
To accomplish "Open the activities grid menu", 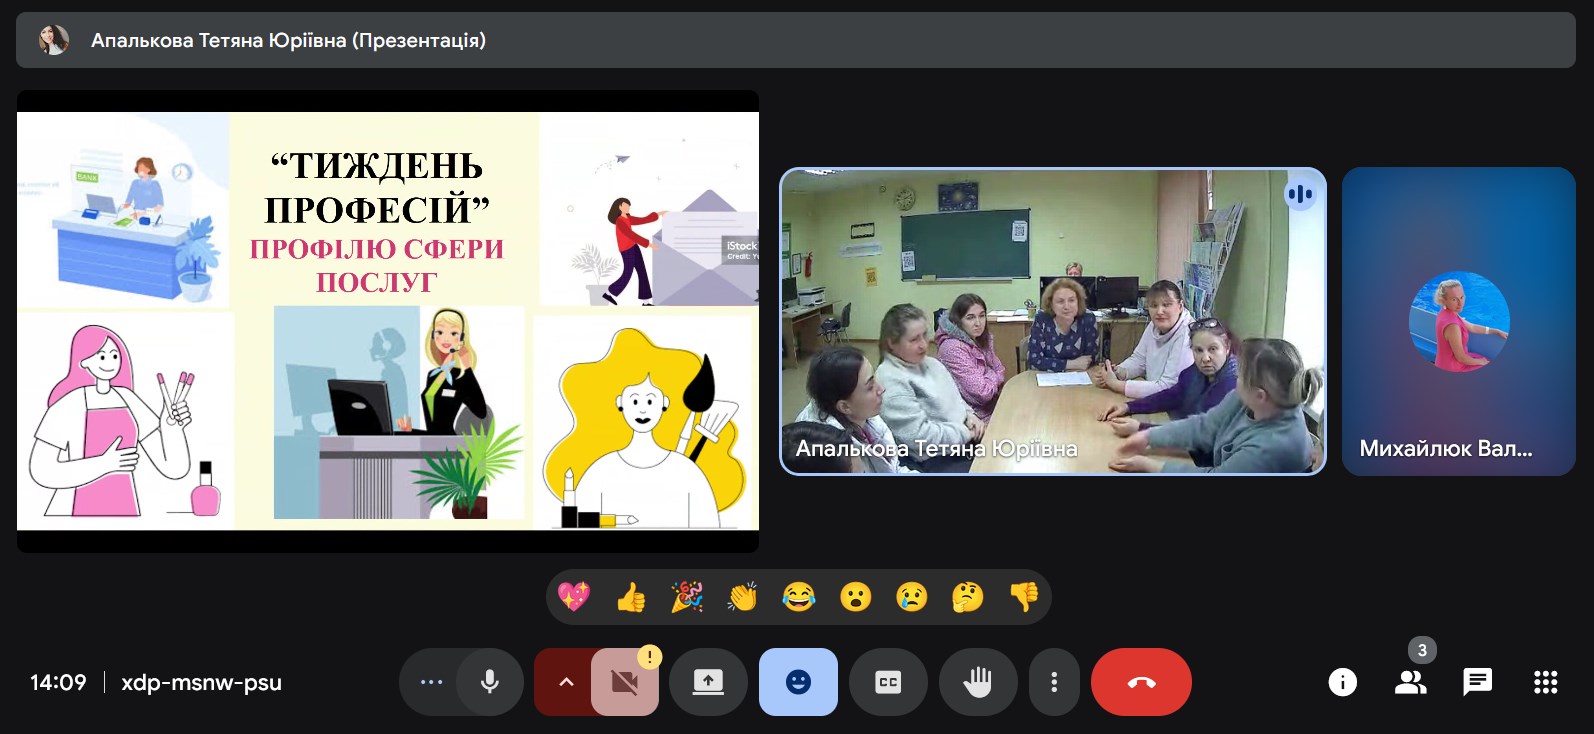I will (1545, 682).
